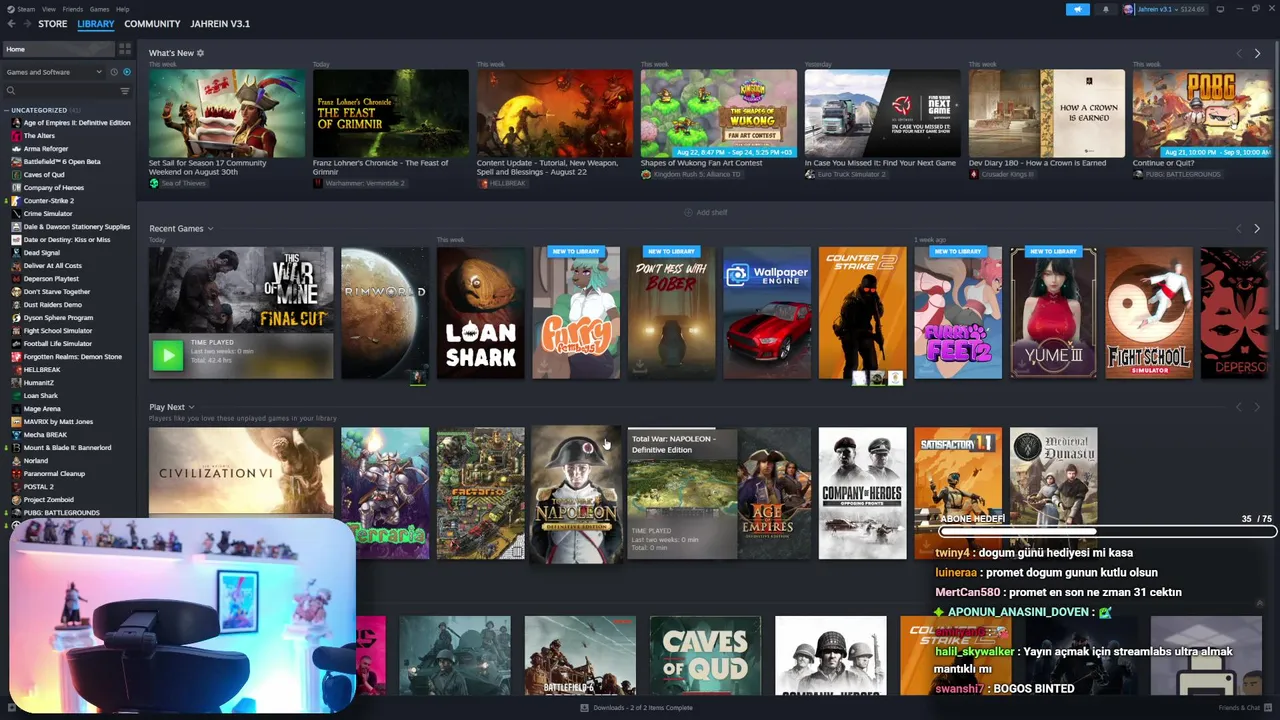Open the Help menu
The height and width of the screenshot is (720, 1280).
click(x=122, y=9)
